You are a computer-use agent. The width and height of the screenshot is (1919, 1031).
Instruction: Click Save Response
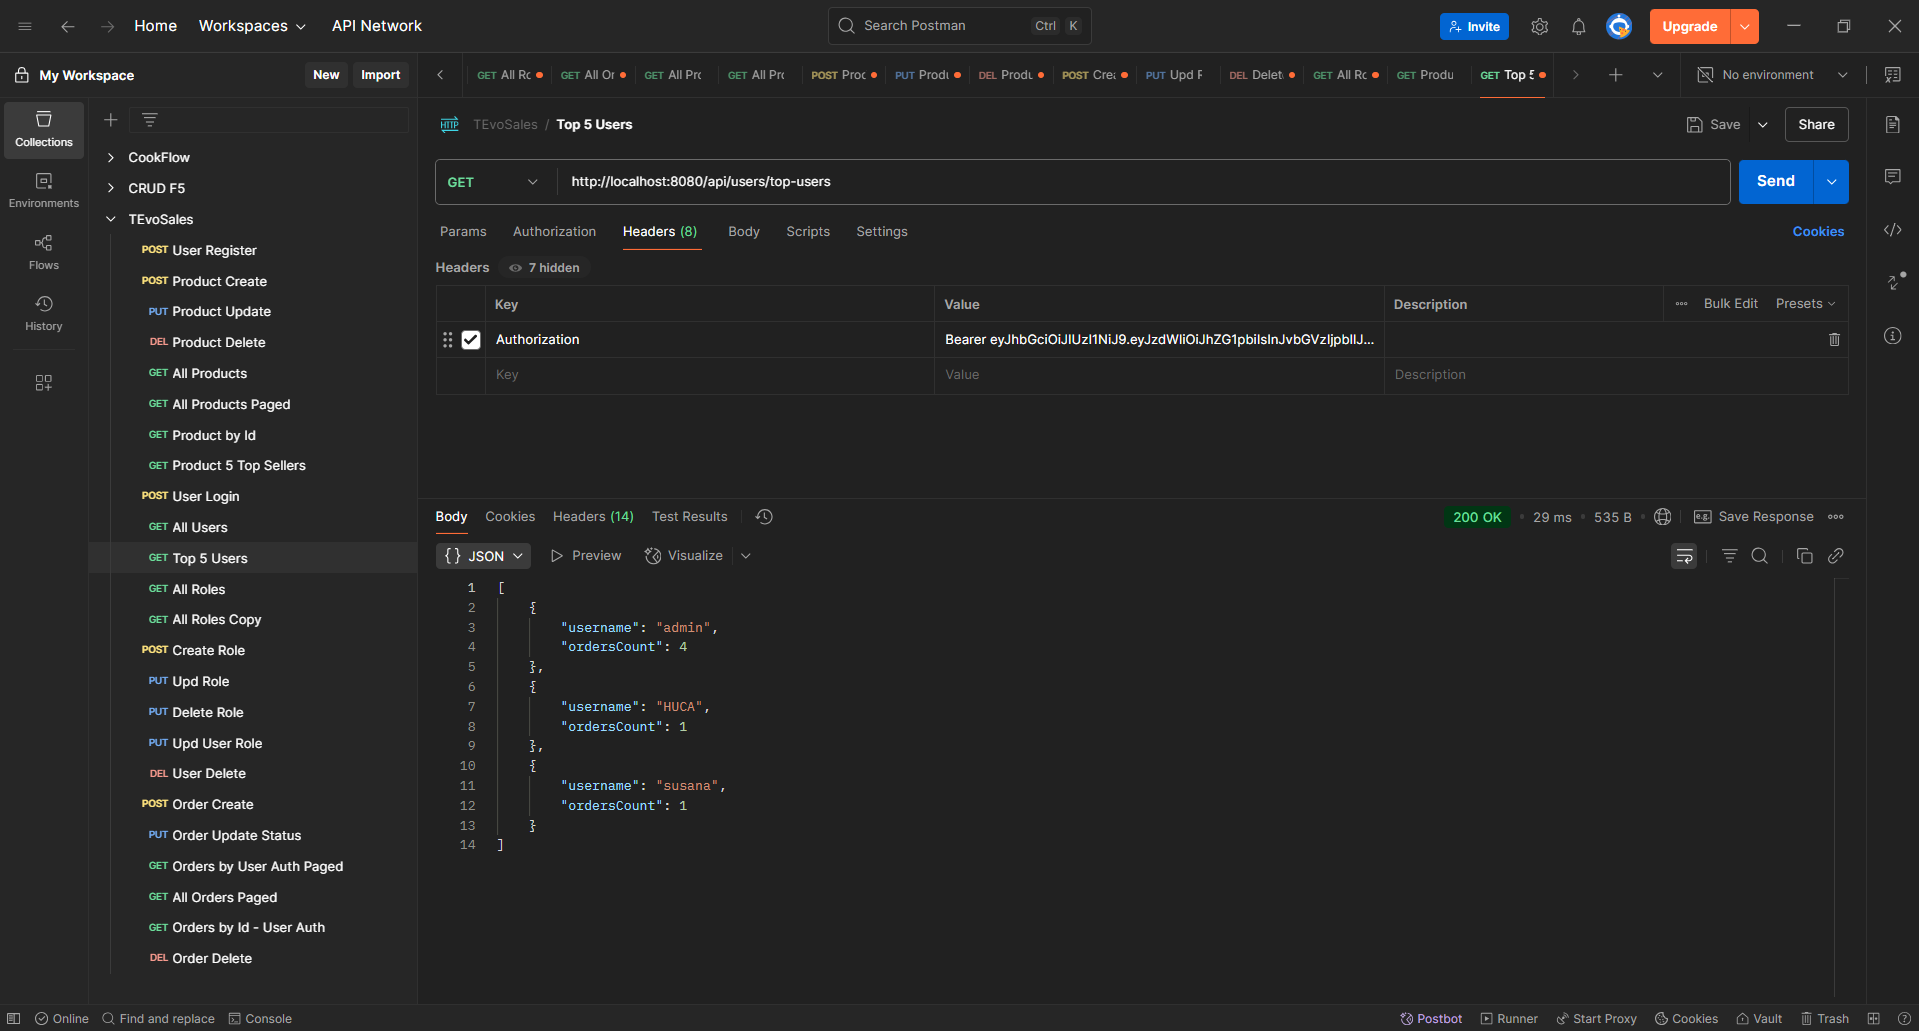point(1754,517)
